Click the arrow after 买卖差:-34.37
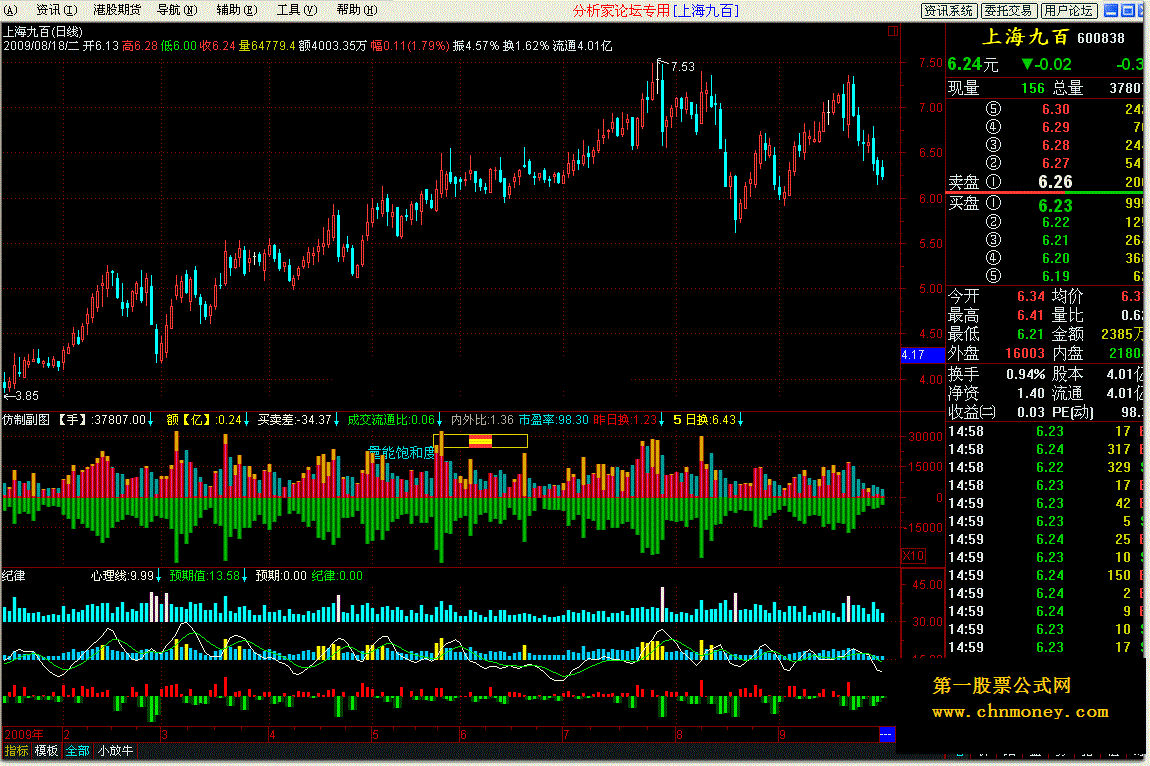The image size is (1150, 766). point(337,420)
